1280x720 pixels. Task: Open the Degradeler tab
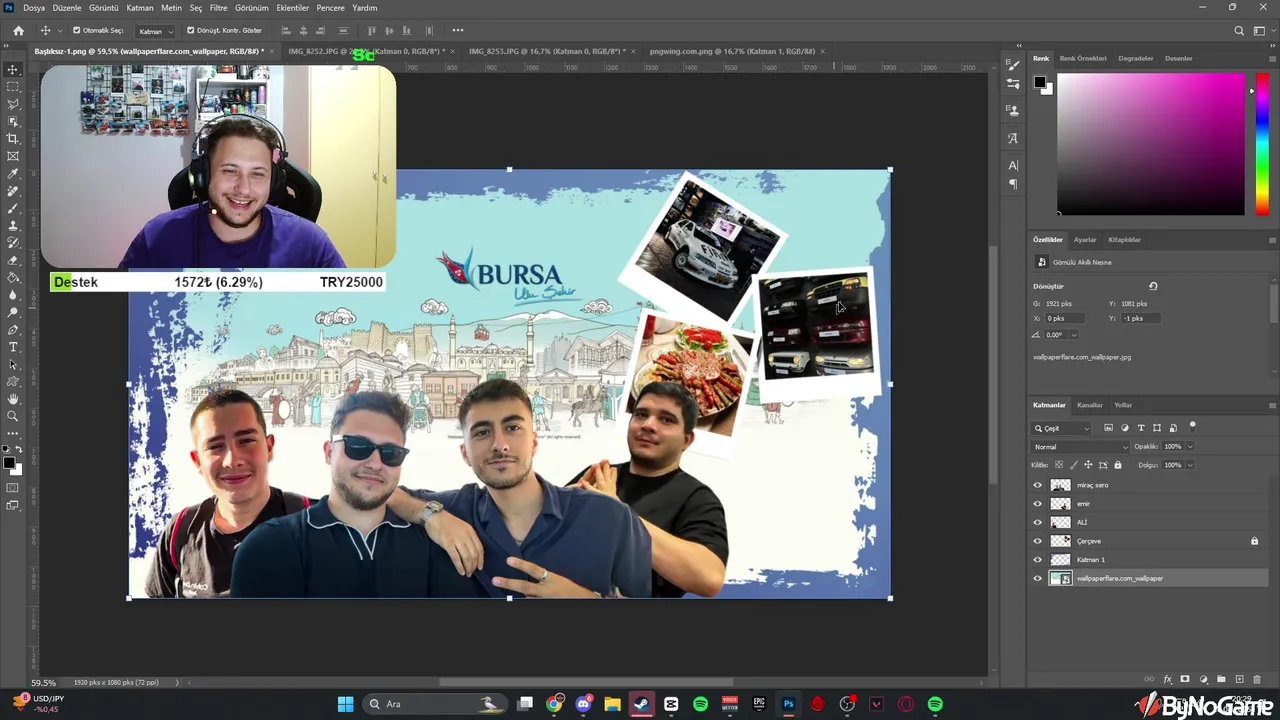click(1135, 58)
